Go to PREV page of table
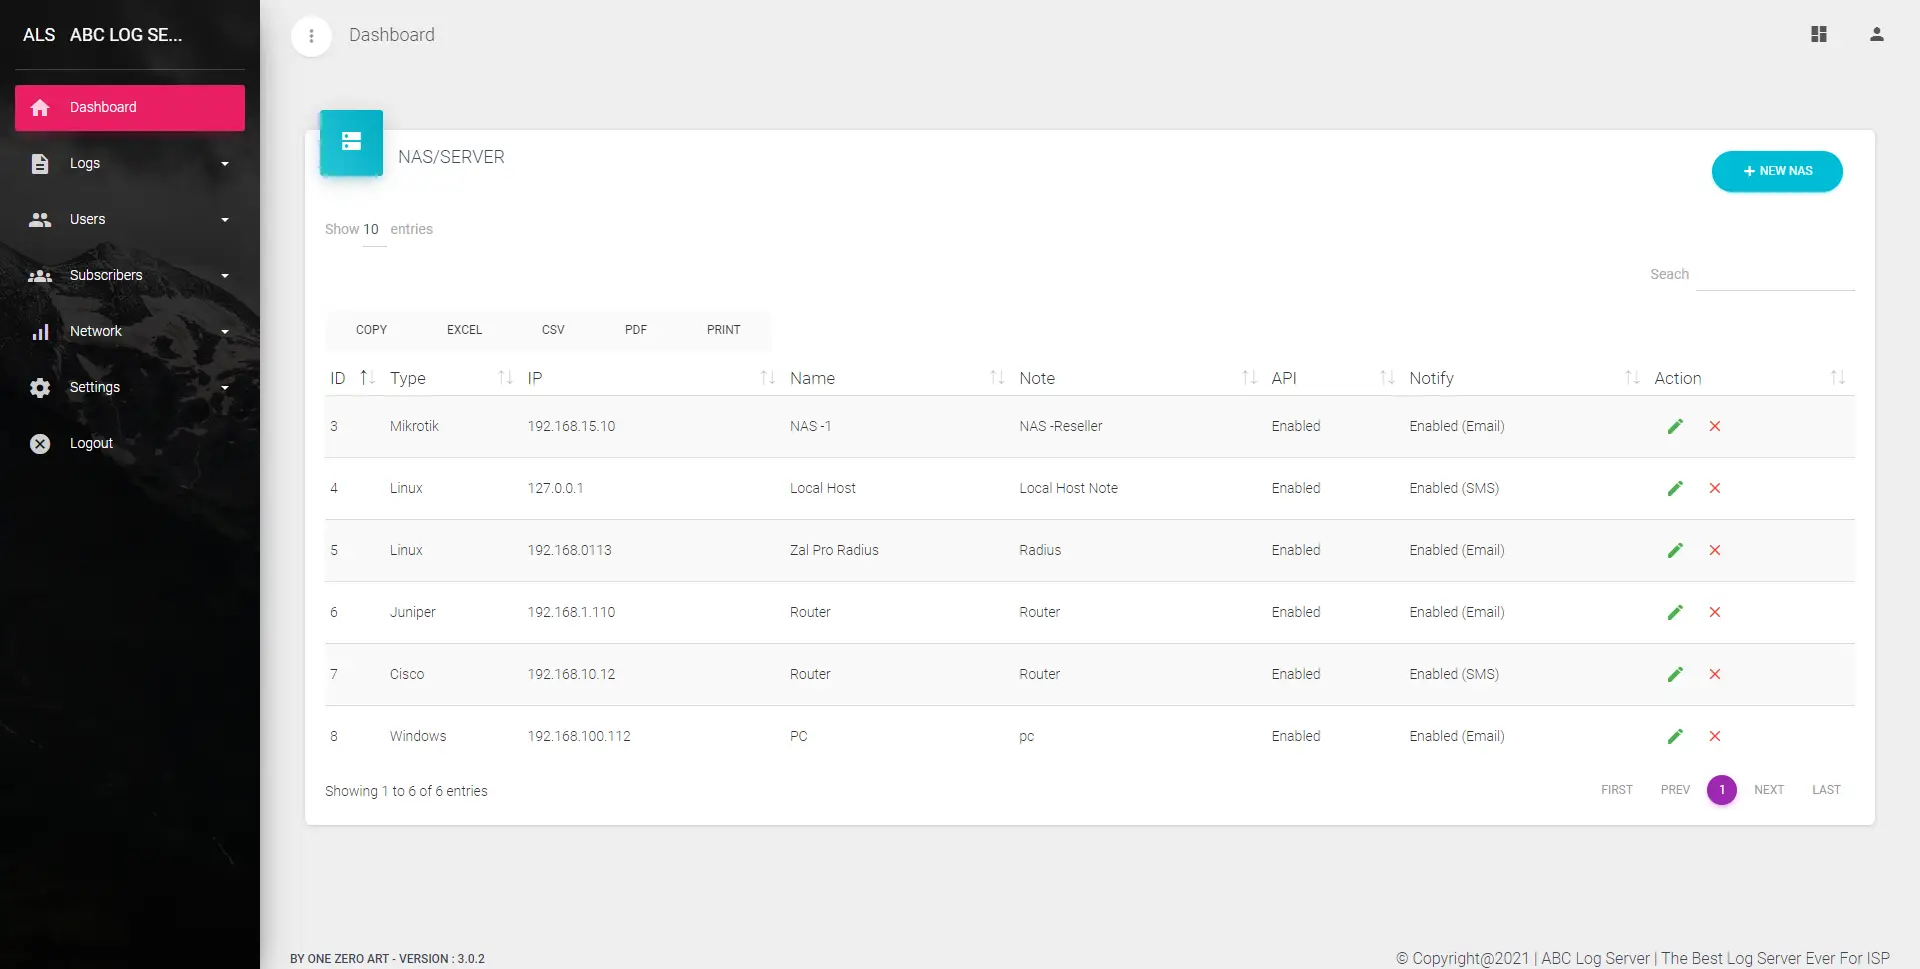Image resolution: width=1920 pixels, height=969 pixels. [x=1675, y=790]
